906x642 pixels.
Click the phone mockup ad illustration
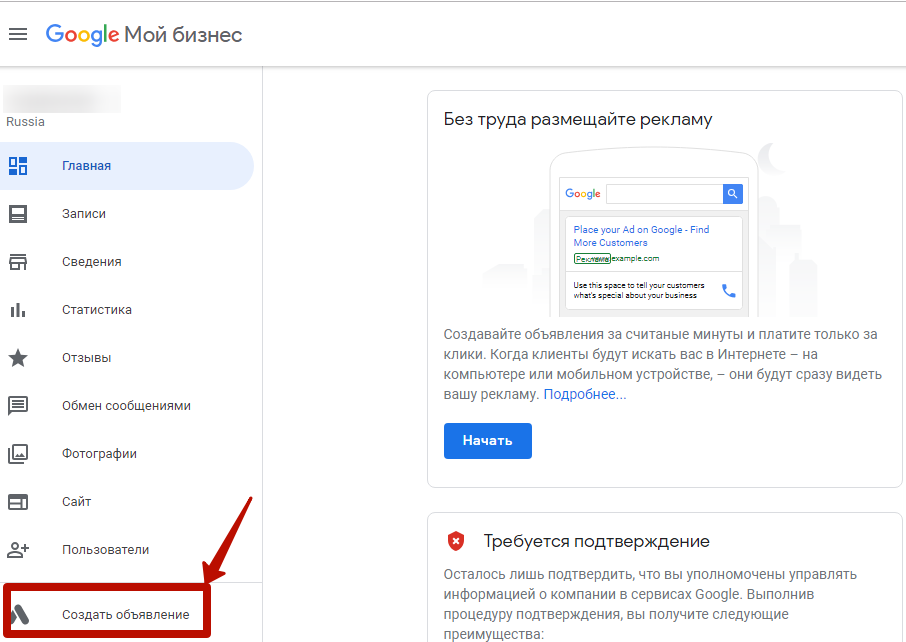[653, 229]
